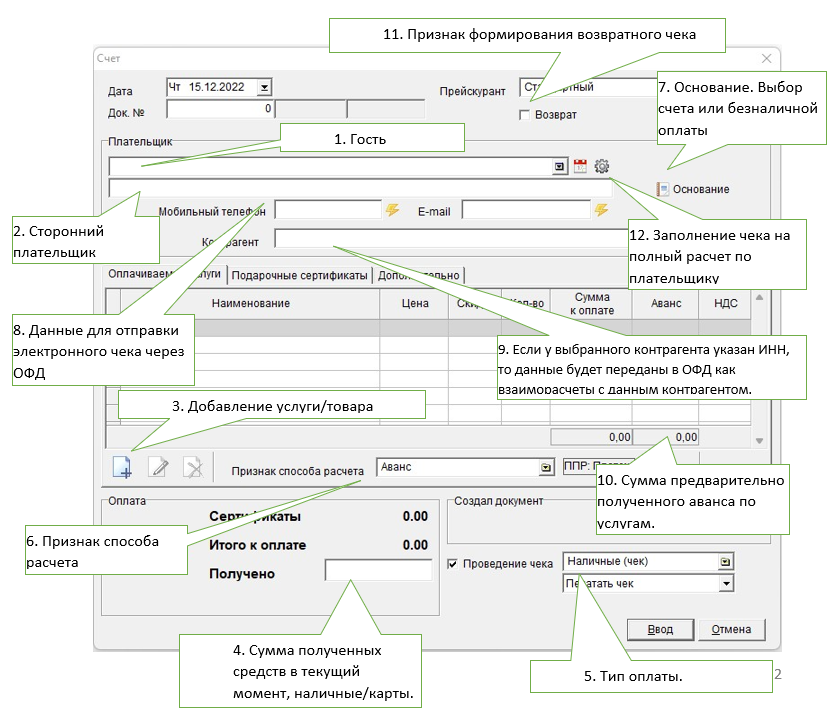Click the lightning icon beside the E-mail field
Image resolution: width=829 pixels, height=715 pixels.
coord(601,210)
